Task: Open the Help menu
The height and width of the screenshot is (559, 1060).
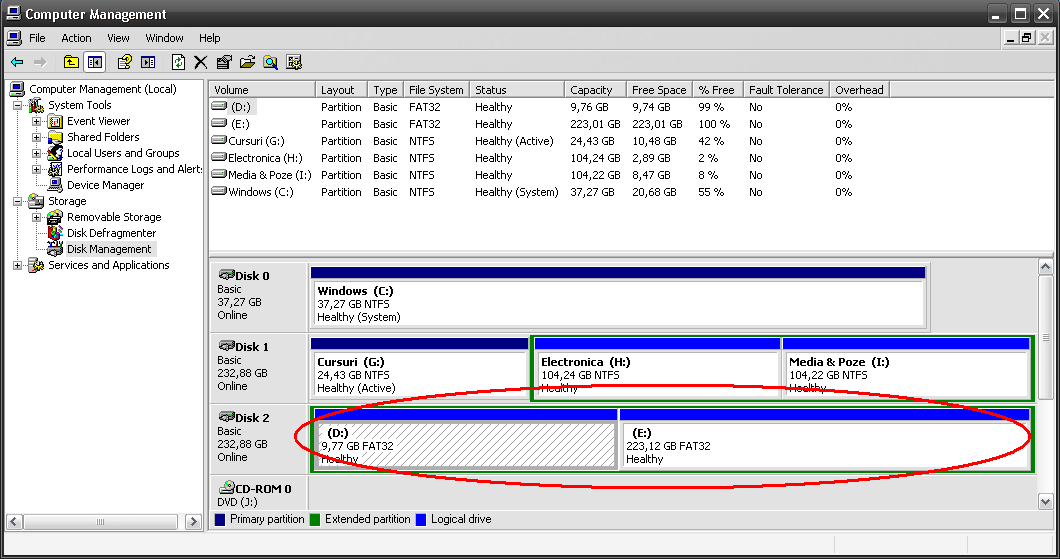Action: pos(210,38)
